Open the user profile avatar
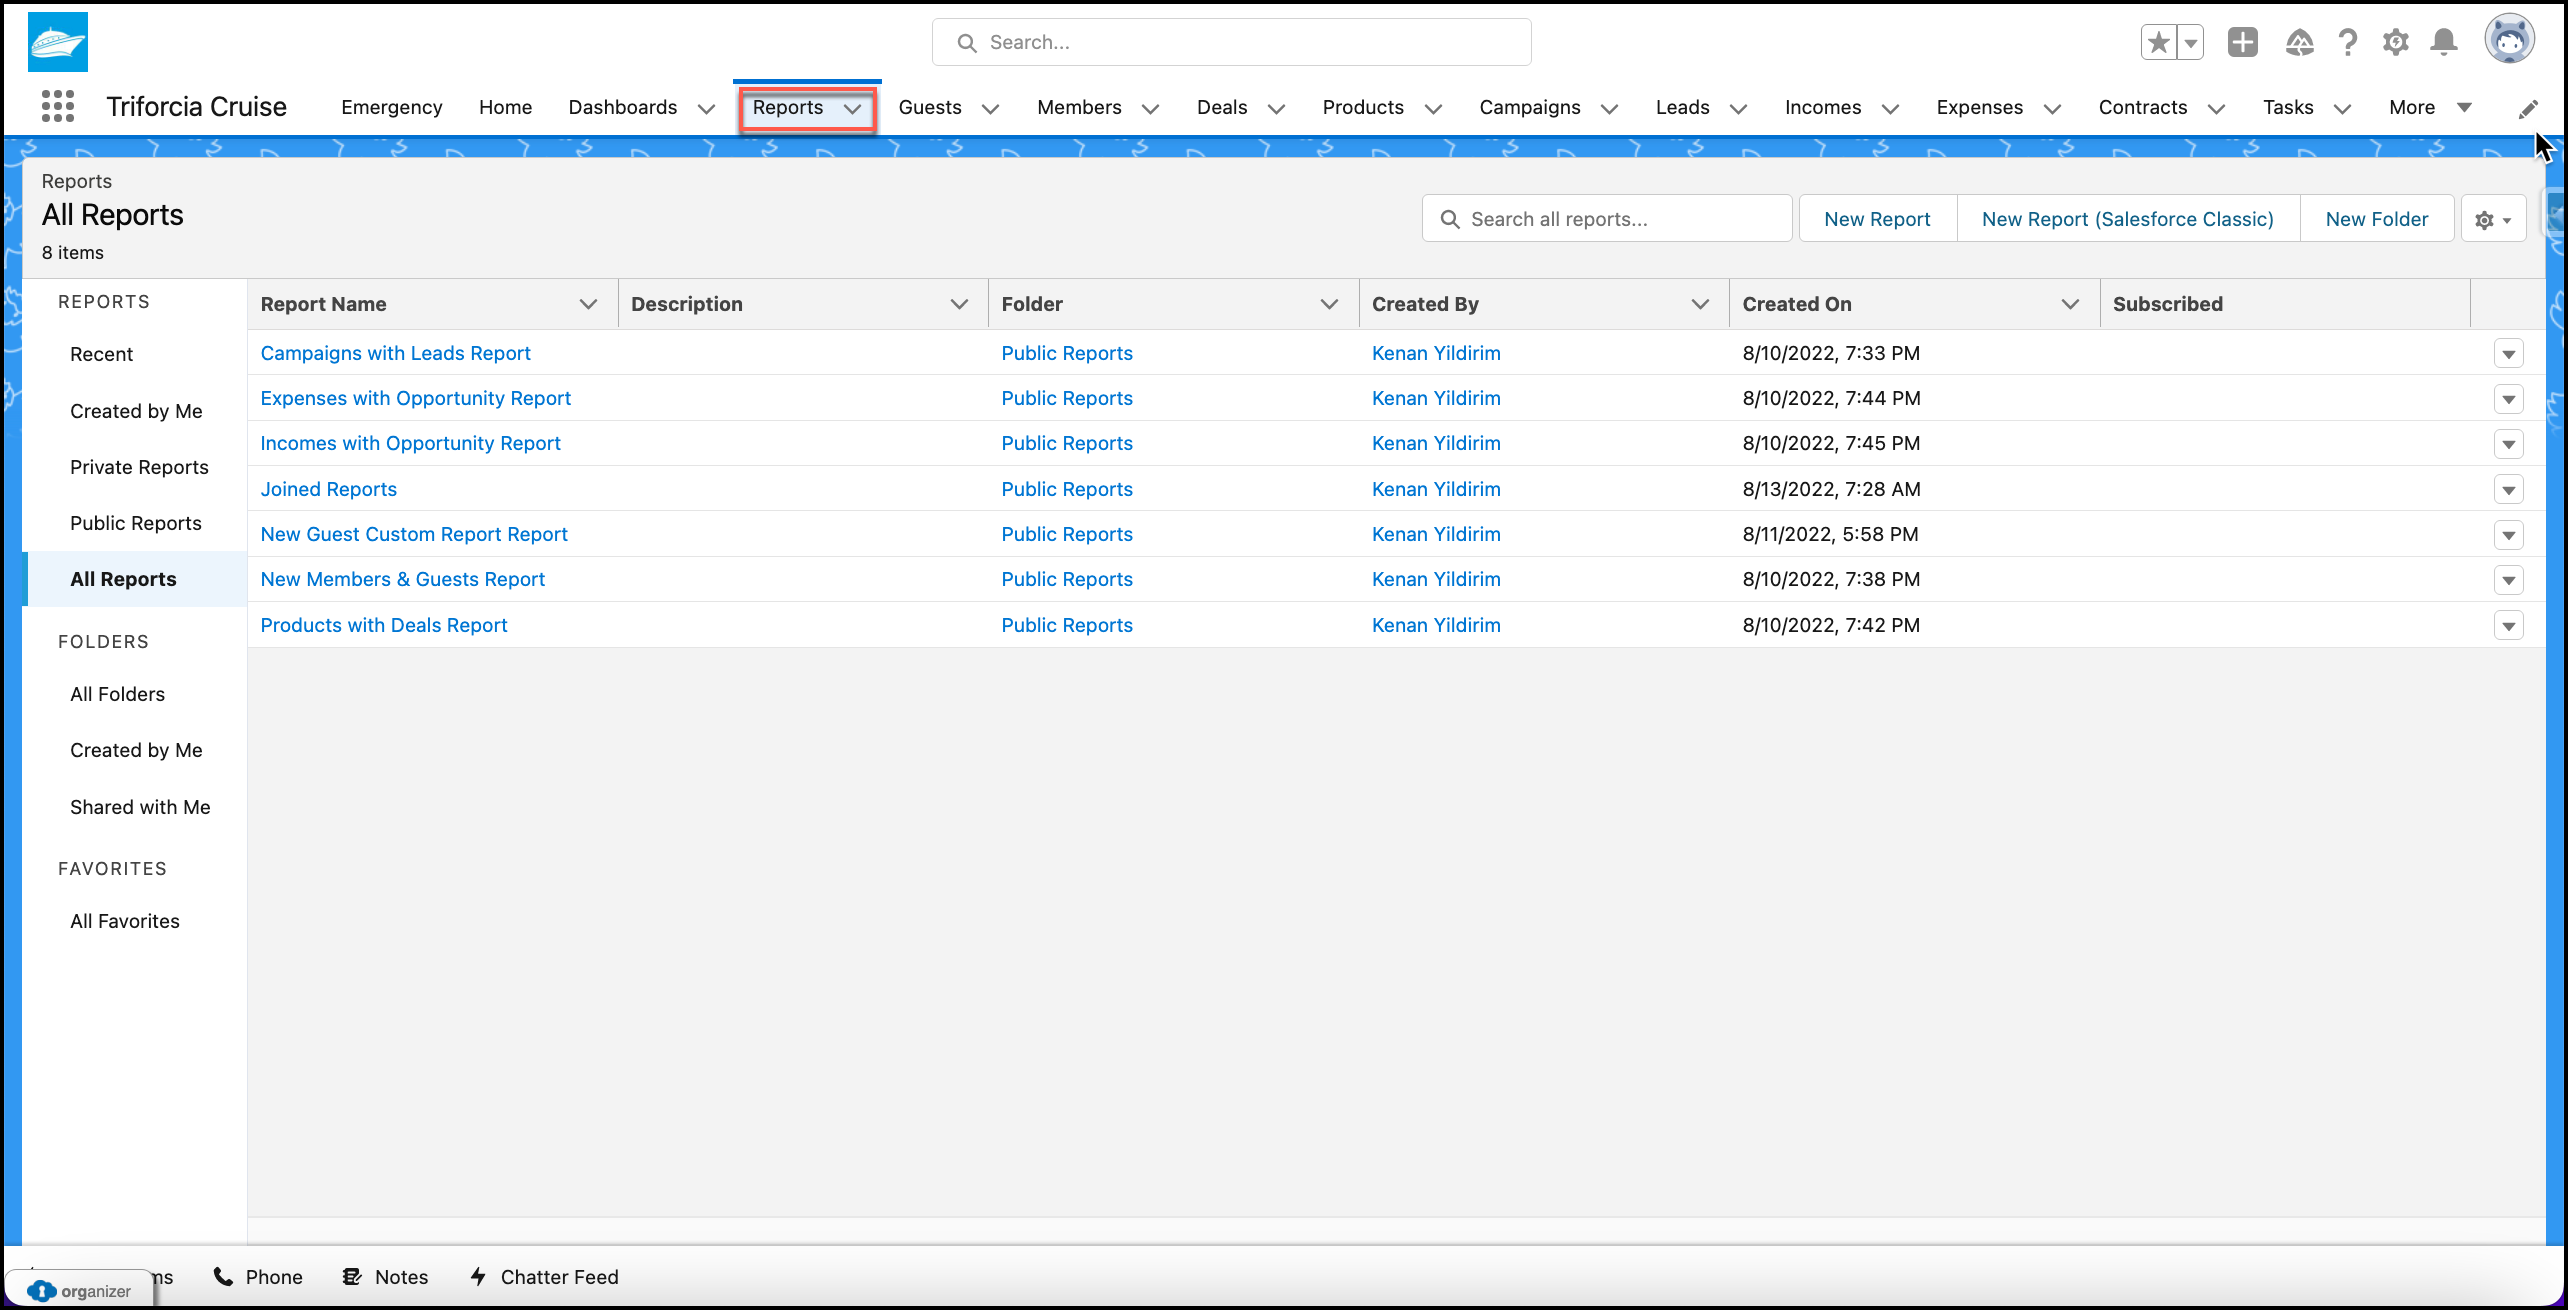This screenshot has width=2568, height=1310. 2509,40
